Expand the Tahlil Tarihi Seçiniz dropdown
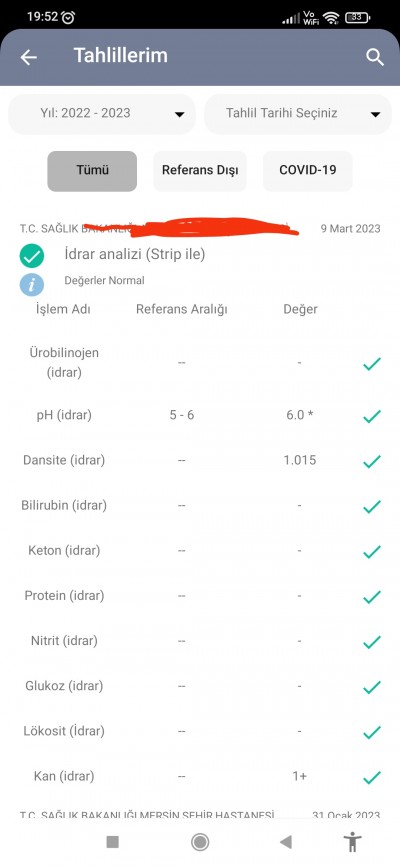The width and height of the screenshot is (400, 866). click(298, 114)
